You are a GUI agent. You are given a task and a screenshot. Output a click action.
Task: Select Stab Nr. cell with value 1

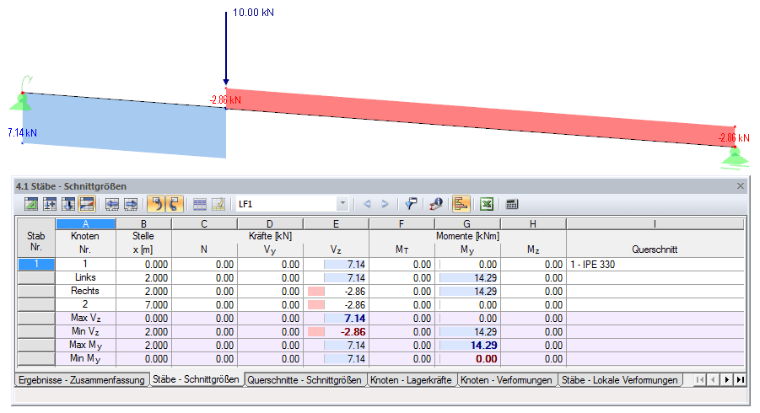[x=36, y=264]
